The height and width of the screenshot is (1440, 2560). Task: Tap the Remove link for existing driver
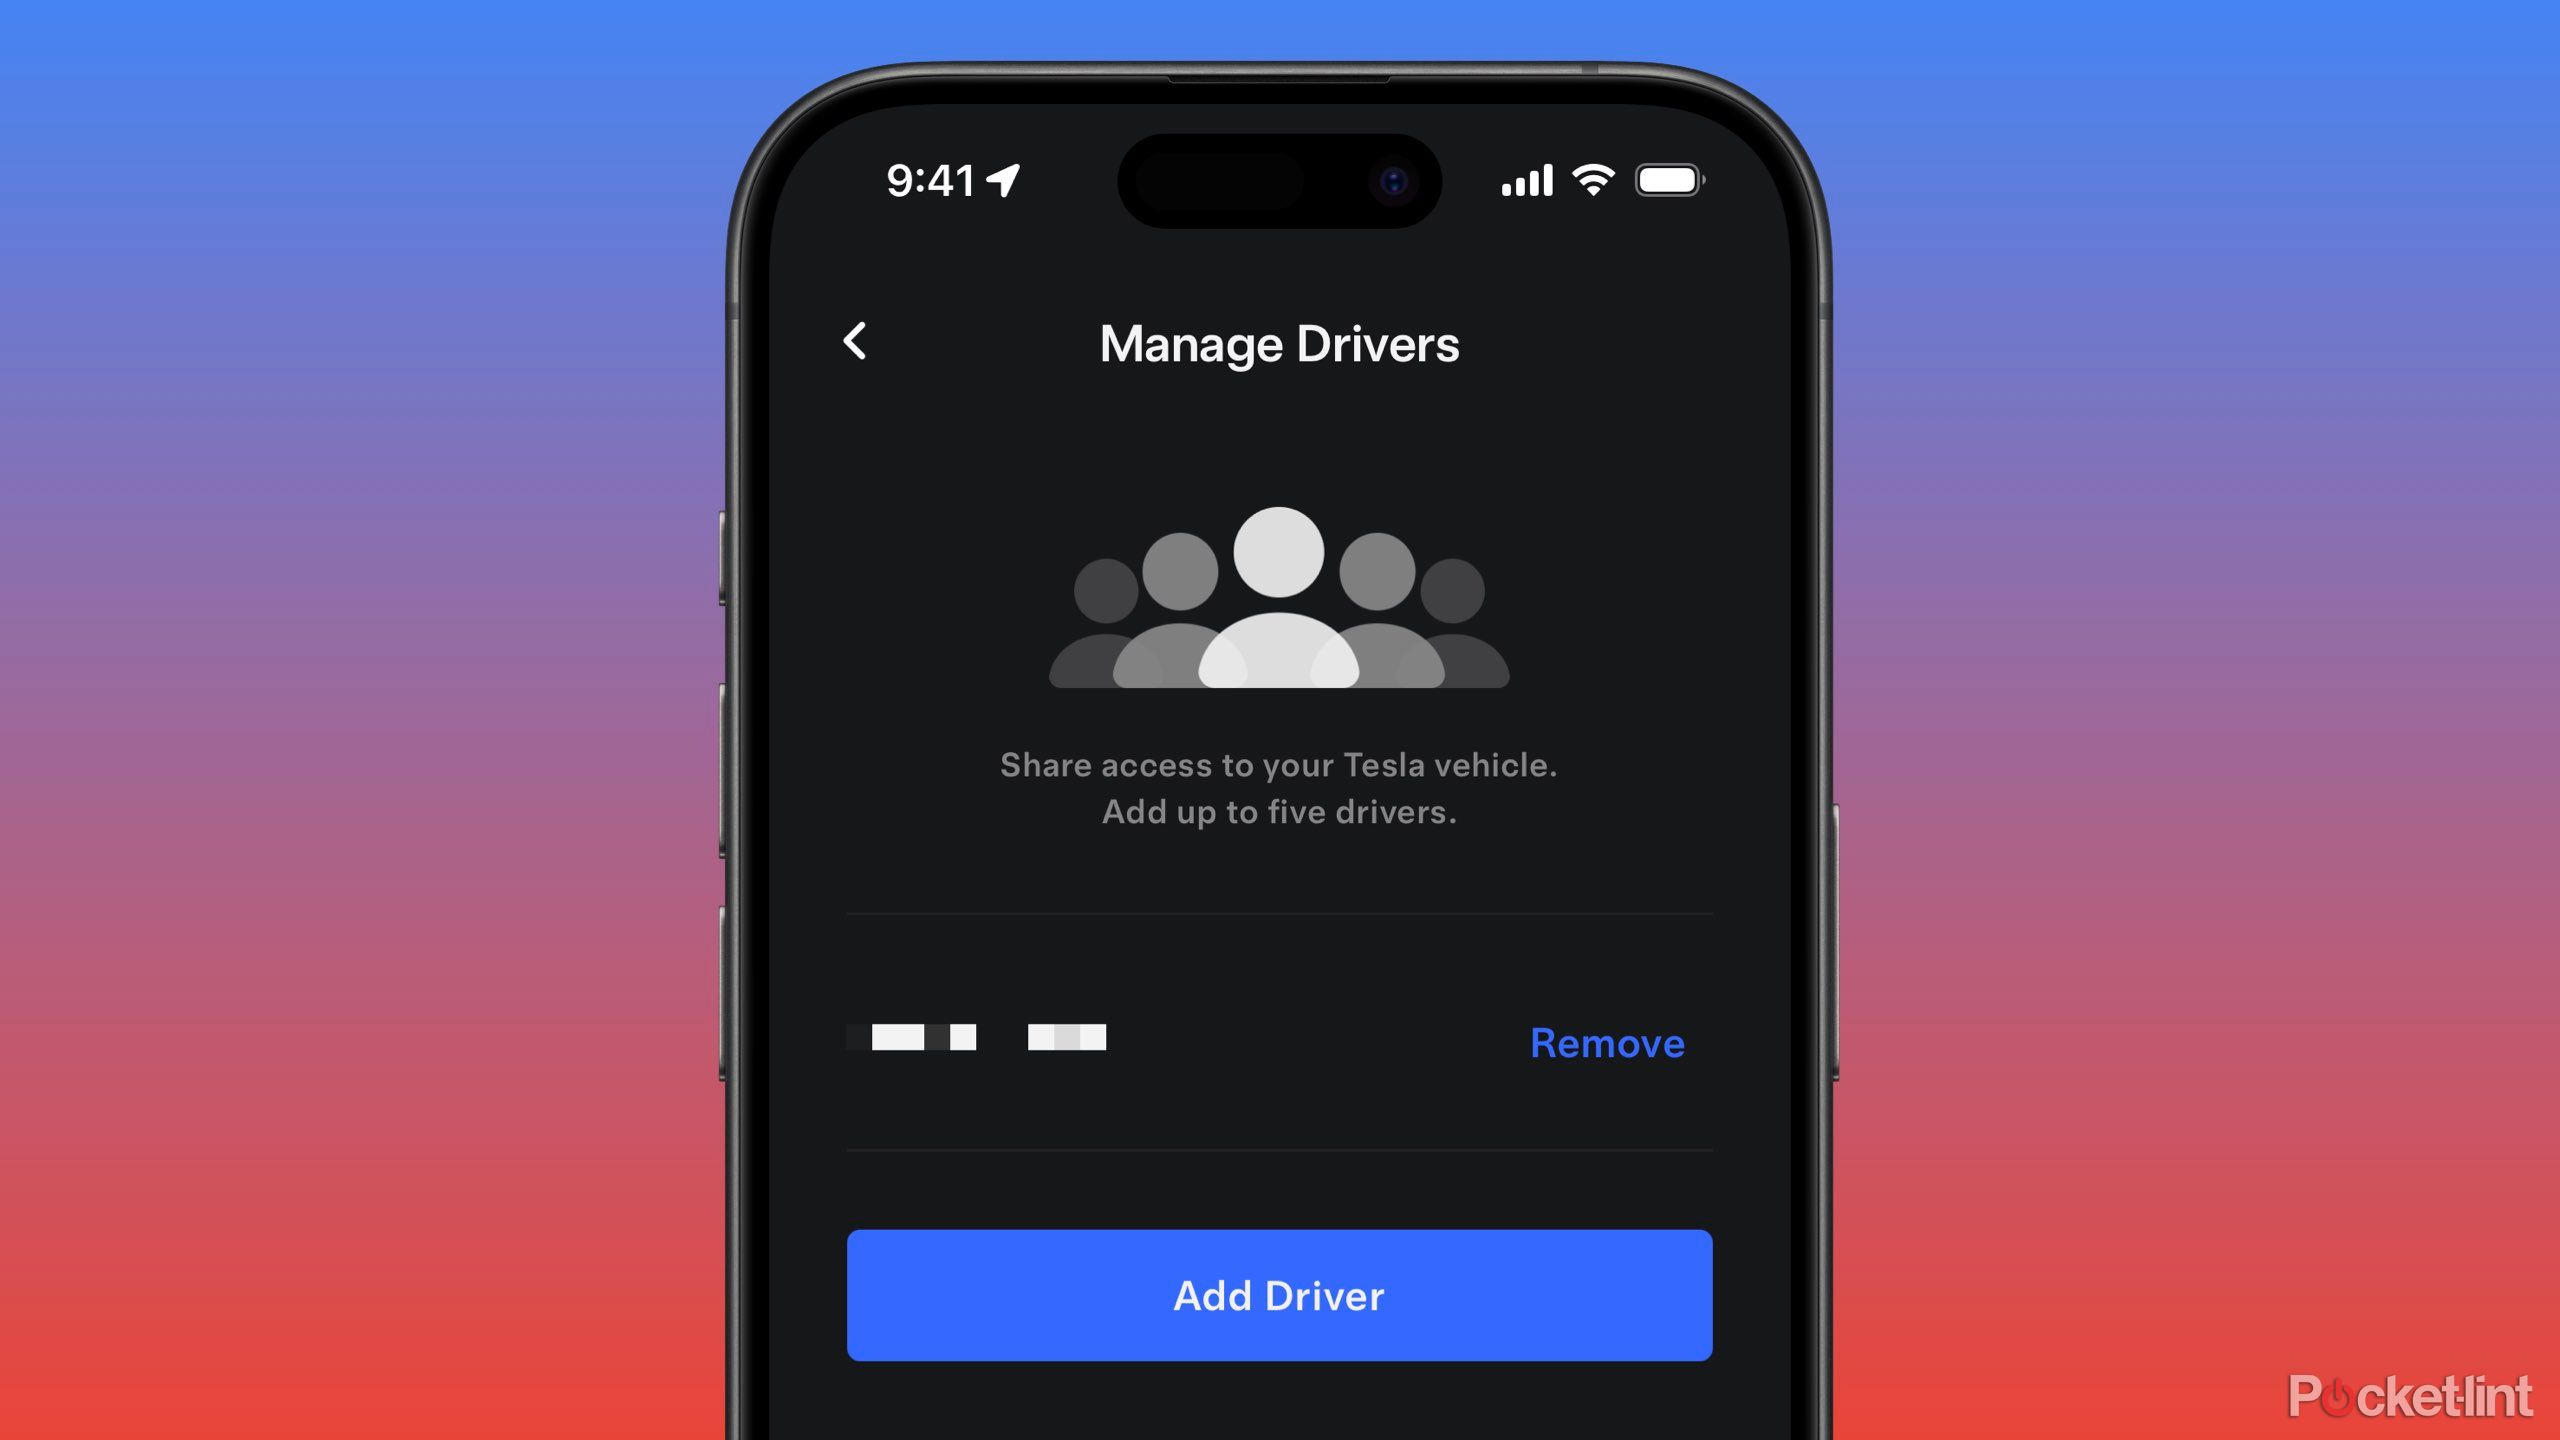[1605, 1043]
